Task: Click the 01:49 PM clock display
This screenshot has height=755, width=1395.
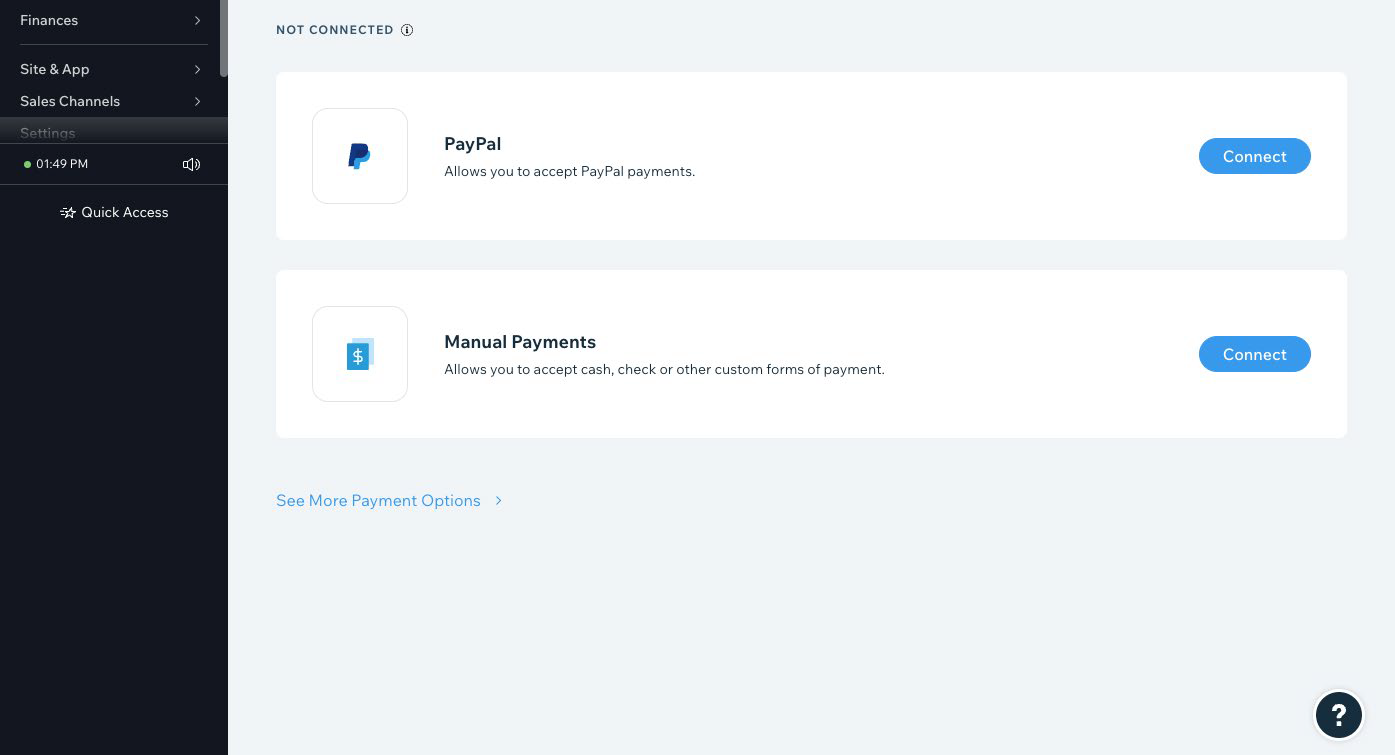Action: click(62, 164)
